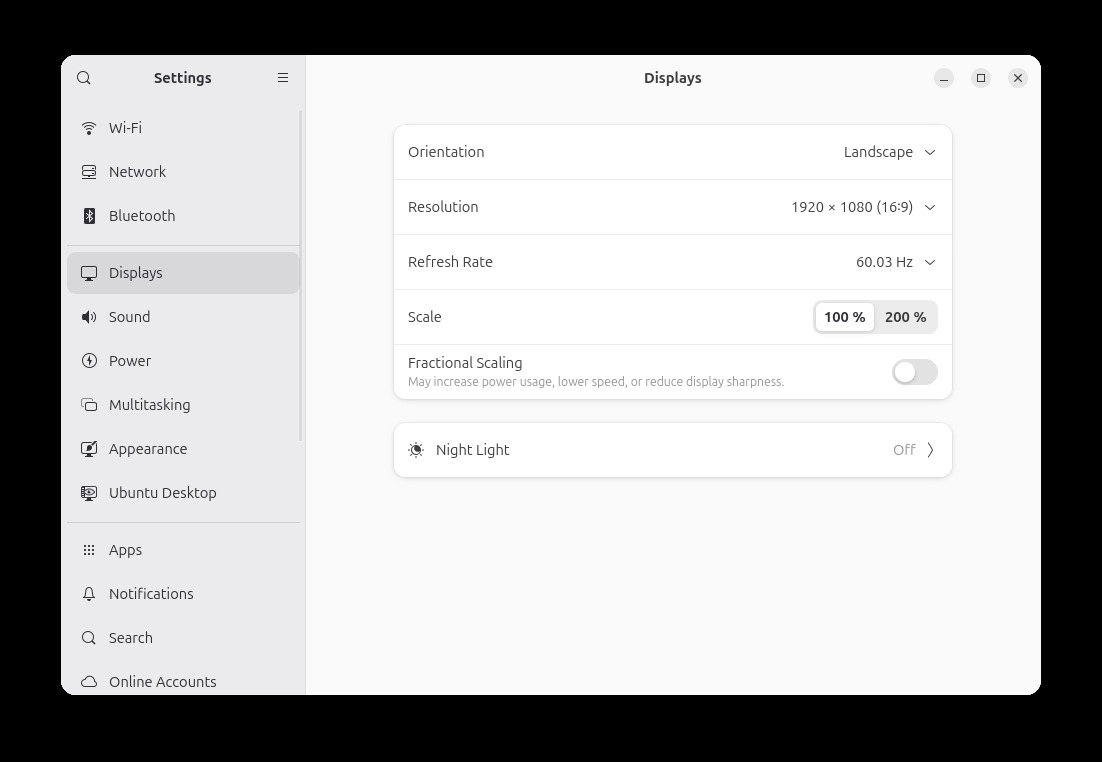Screen dimensions: 1102x762
Task: Click the Apps grid icon
Action: (x=89, y=550)
